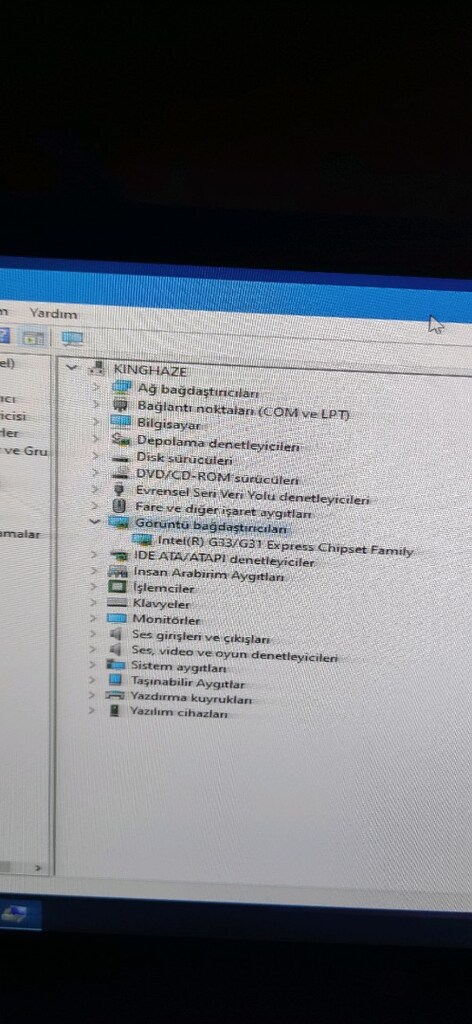472x1024 pixels.
Task: Select Sistem aygıtları label
Action: [178, 667]
